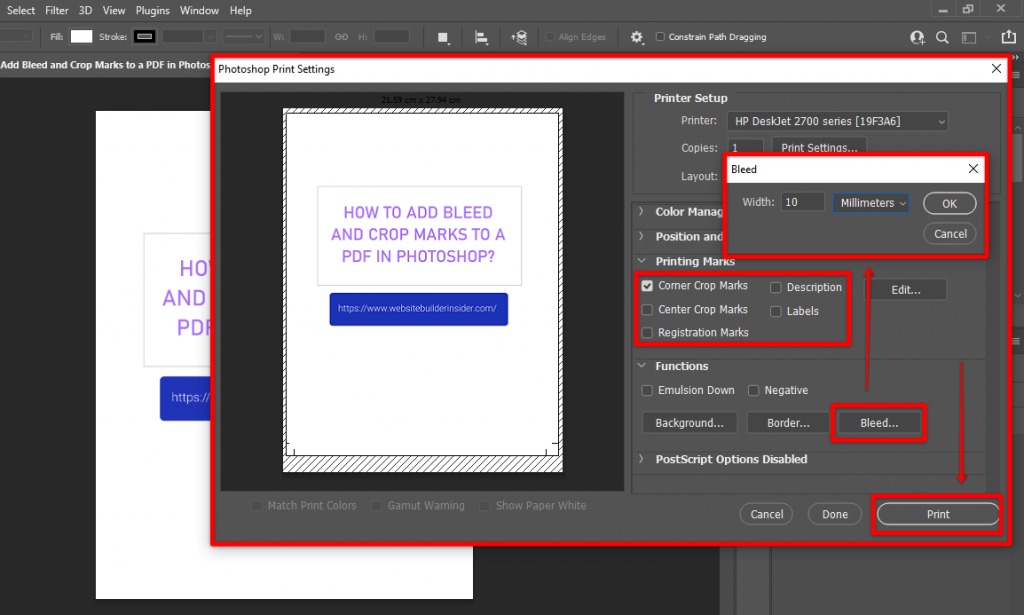
Task: Open the path alignment icon
Action: pos(481,37)
